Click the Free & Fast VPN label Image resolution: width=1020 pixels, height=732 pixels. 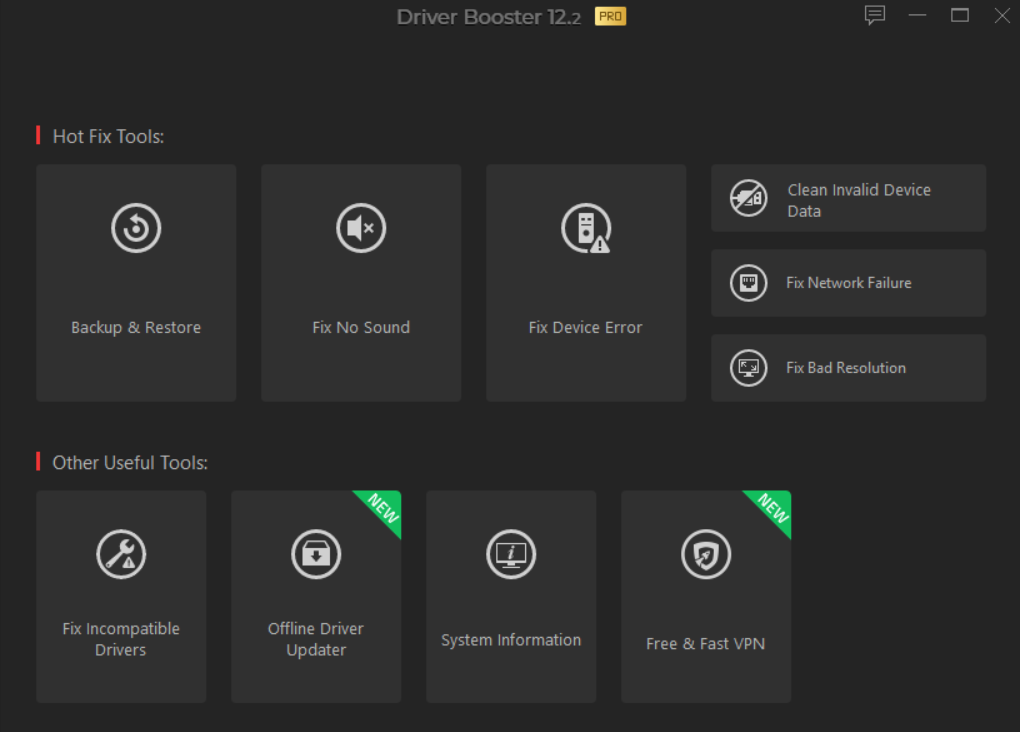pyautogui.click(x=706, y=644)
